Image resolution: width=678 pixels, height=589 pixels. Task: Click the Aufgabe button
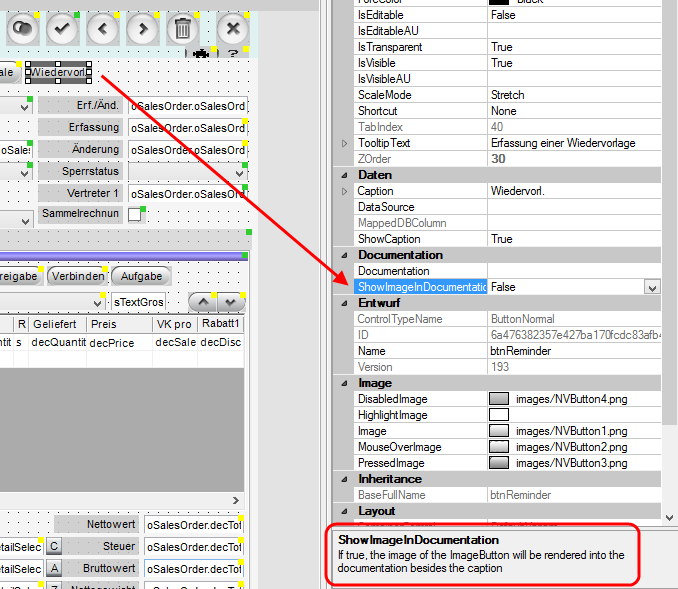coord(141,276)
